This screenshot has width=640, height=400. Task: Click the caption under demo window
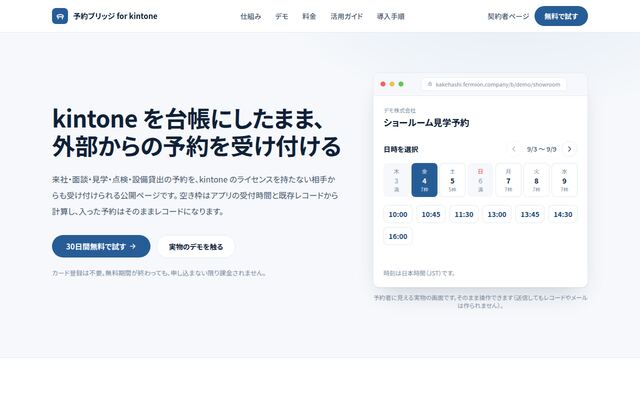point(480,301)
